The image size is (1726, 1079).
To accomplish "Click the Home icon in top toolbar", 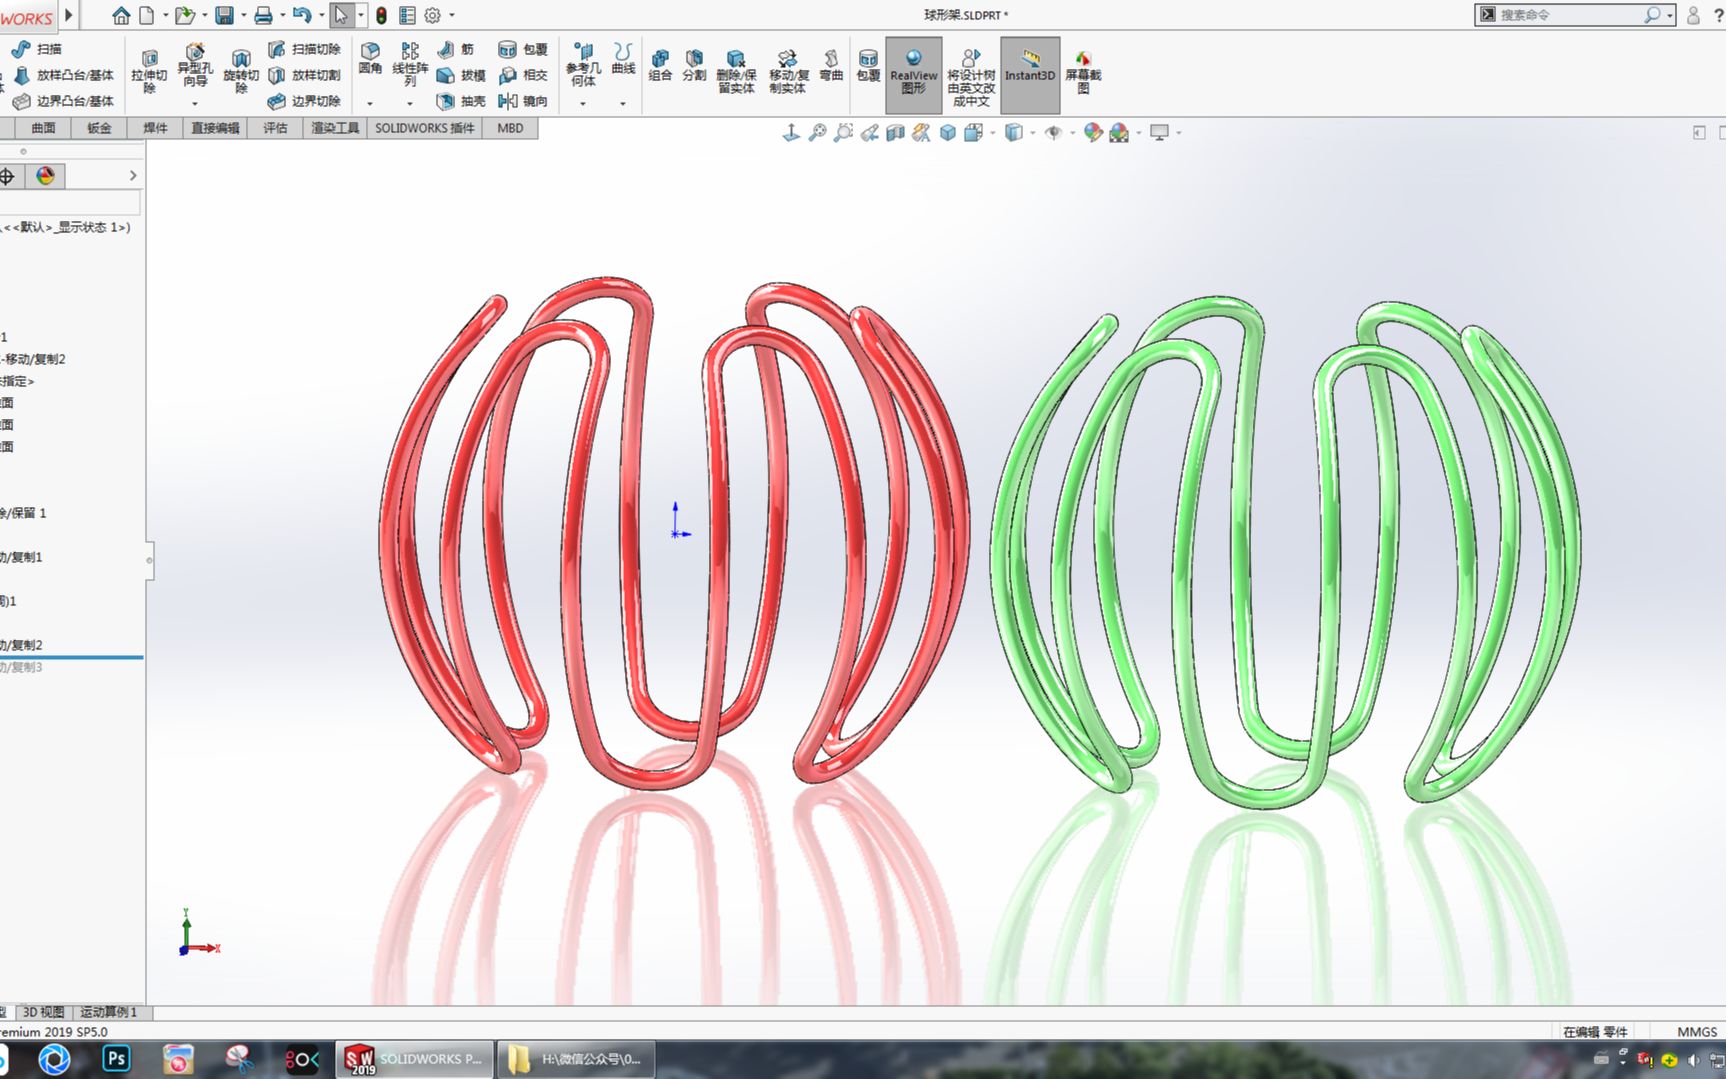I will coord(121,15).
